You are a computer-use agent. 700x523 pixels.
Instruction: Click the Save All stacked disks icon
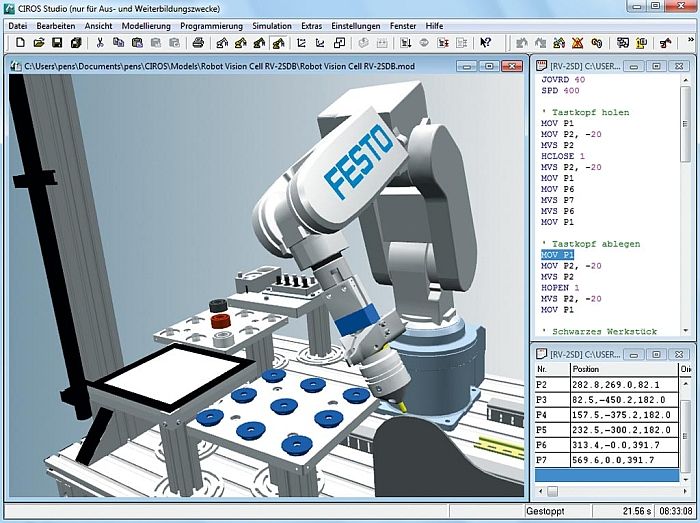point(76,43)
